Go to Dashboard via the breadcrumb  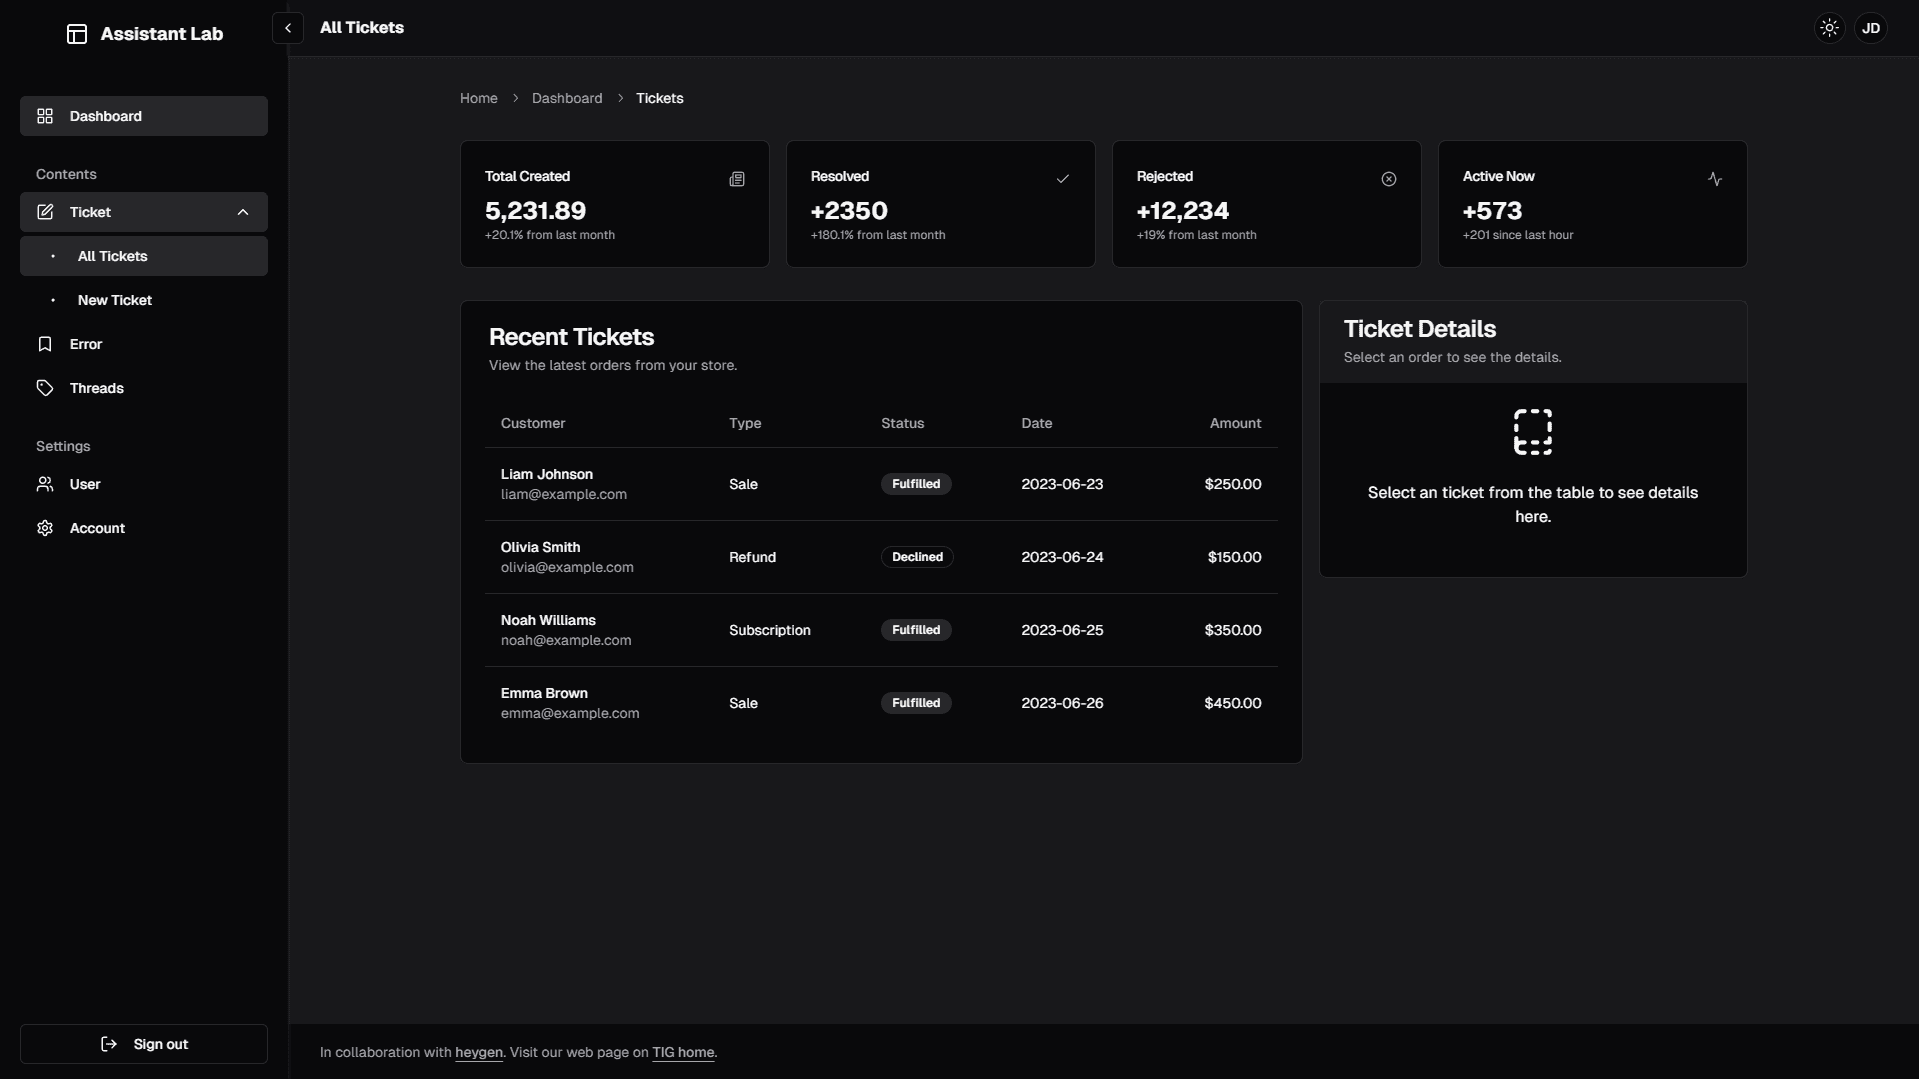tap(567, 98)
